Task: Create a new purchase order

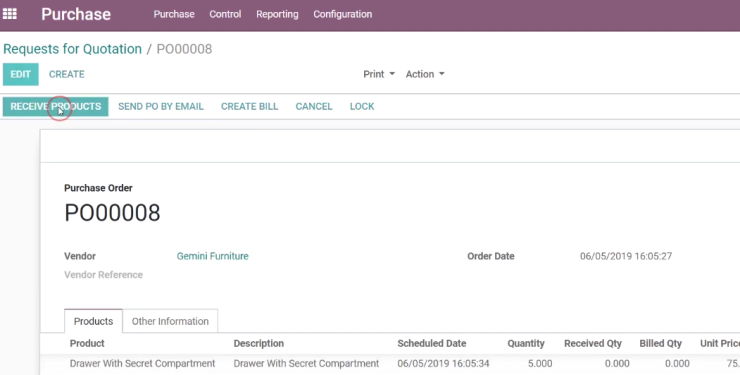Action: coord(67,75)
